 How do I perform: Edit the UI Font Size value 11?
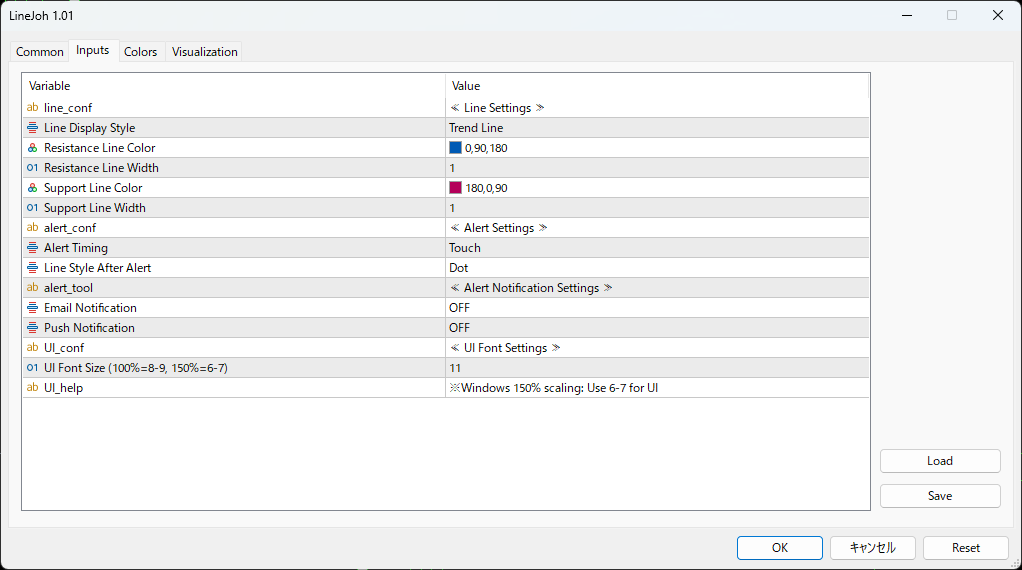tap(657, 367)
